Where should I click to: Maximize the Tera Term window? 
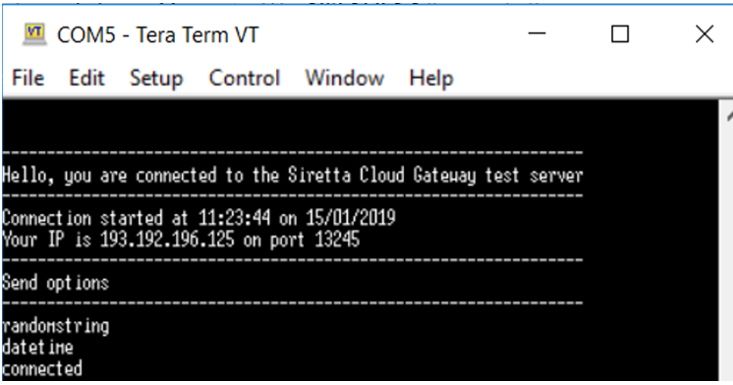[x=620, y=34]
